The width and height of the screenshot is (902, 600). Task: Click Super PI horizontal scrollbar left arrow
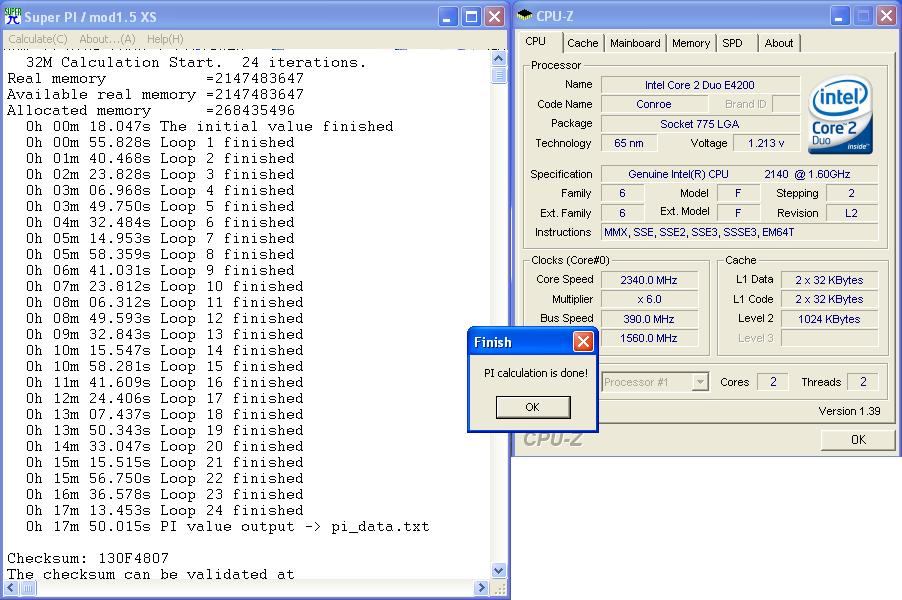pos(11,588)
